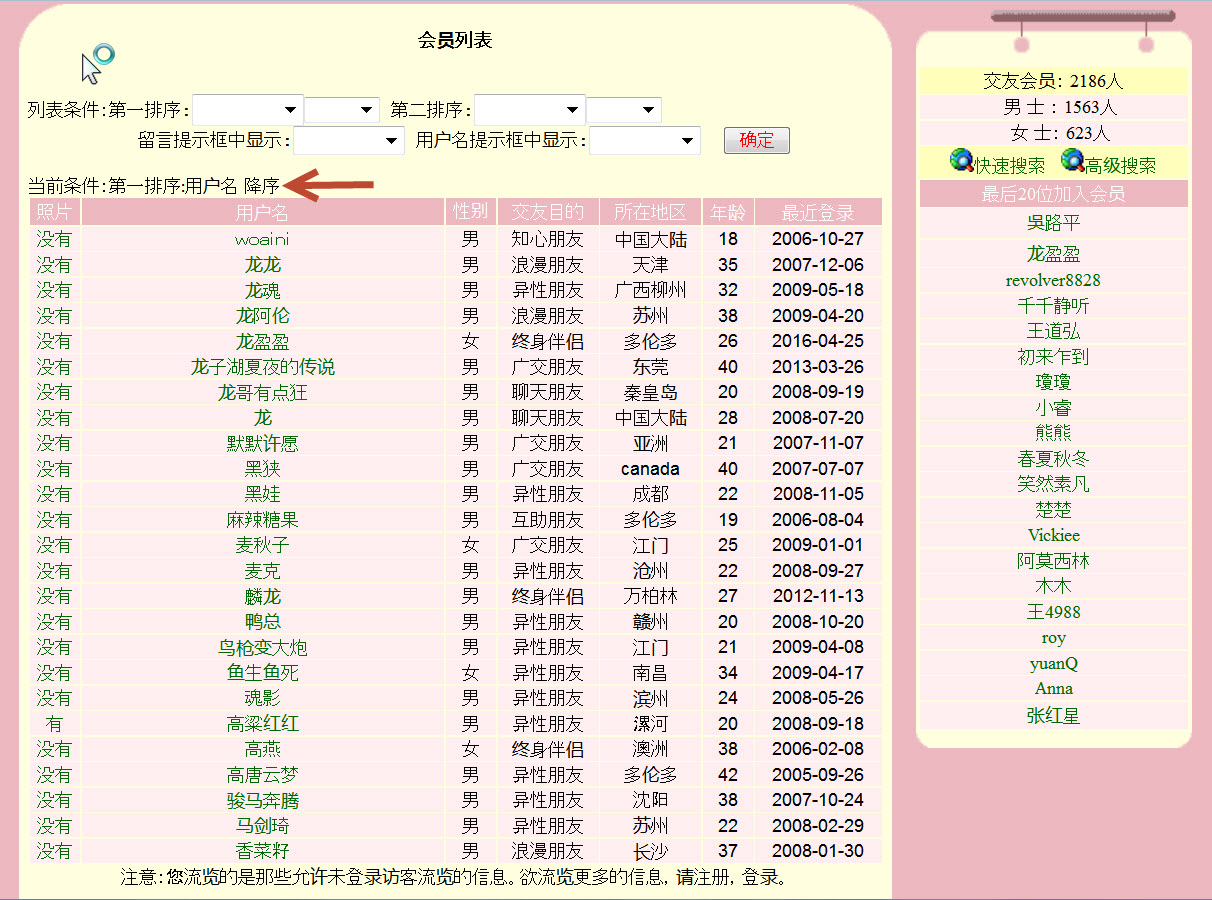
Task: Open member profile 高粱红红
Action: (x=262, y=724)
